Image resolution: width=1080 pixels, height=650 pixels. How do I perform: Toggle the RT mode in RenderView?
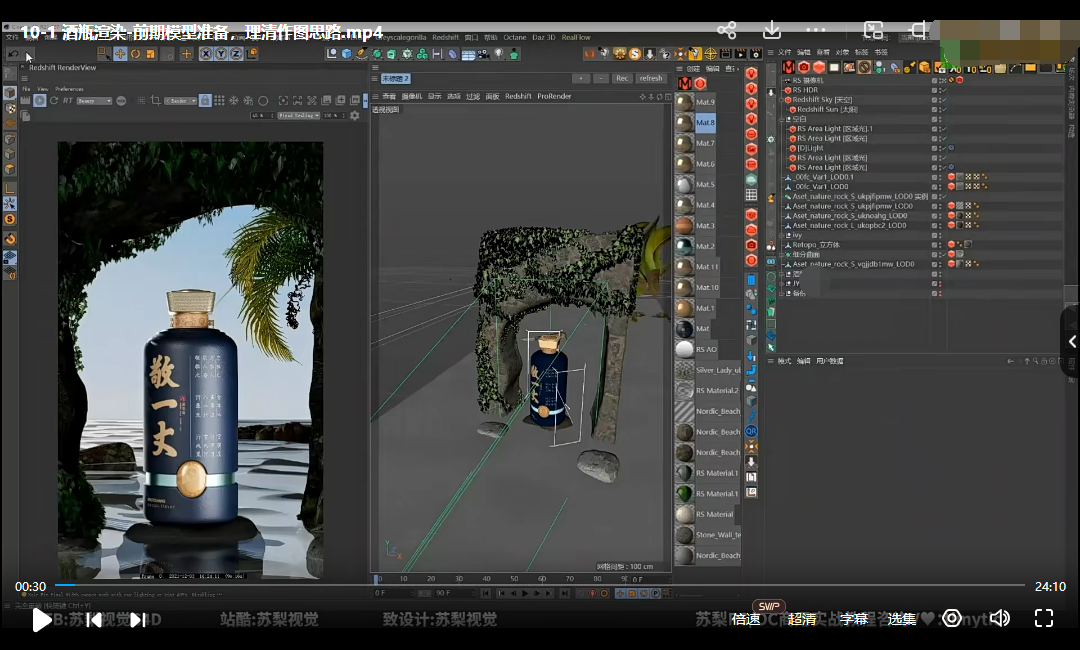68,101
